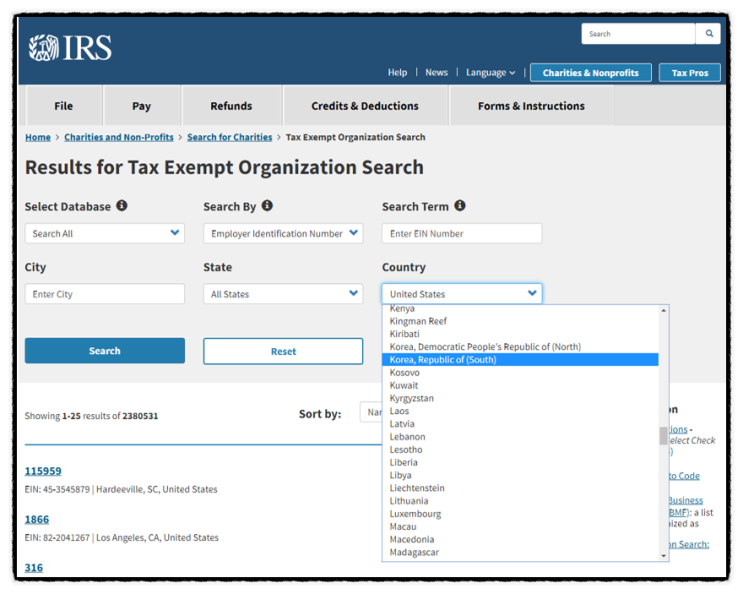
Task: Select Lesotho in country list
Action: click(x=520, y=449)
